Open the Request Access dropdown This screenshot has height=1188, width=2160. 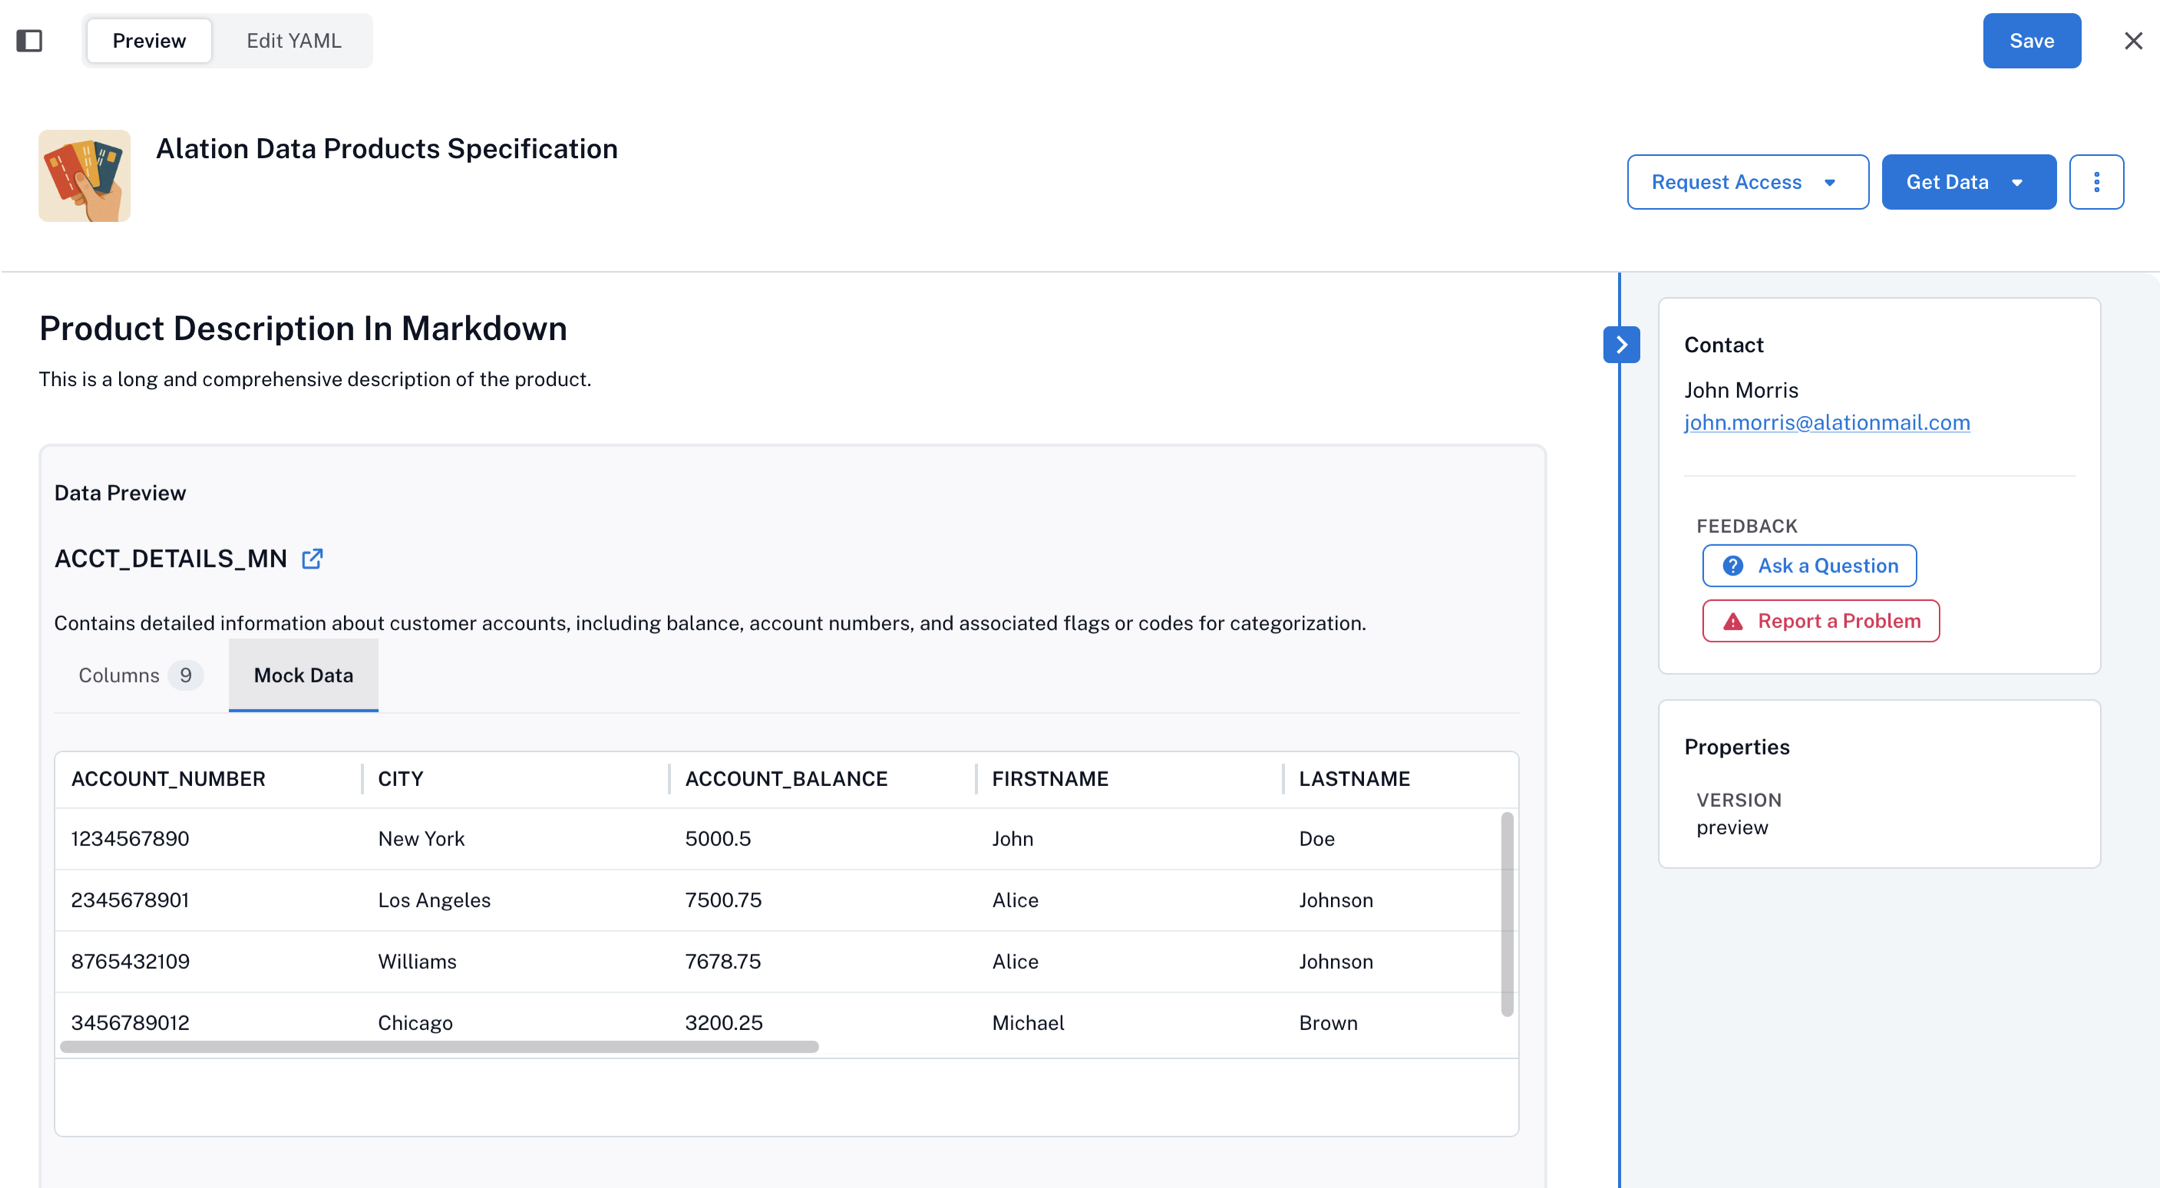coord(1747,181)
